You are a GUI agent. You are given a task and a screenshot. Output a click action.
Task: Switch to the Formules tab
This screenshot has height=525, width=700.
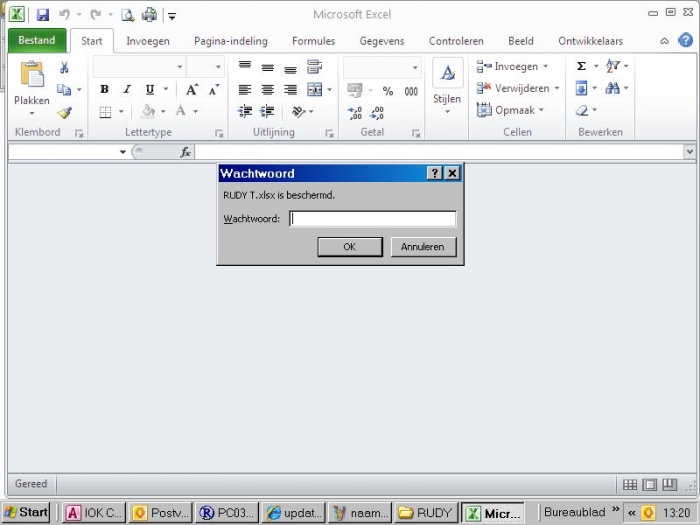[313, 41]
